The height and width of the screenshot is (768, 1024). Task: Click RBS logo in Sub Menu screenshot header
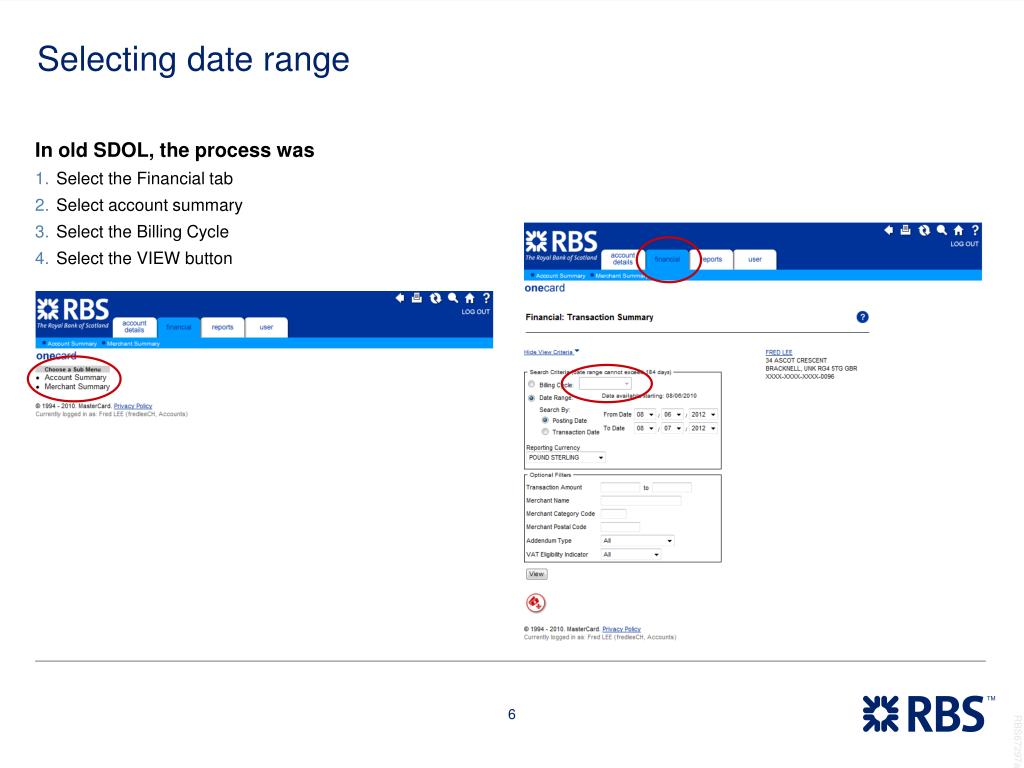[x=72, y=313]
